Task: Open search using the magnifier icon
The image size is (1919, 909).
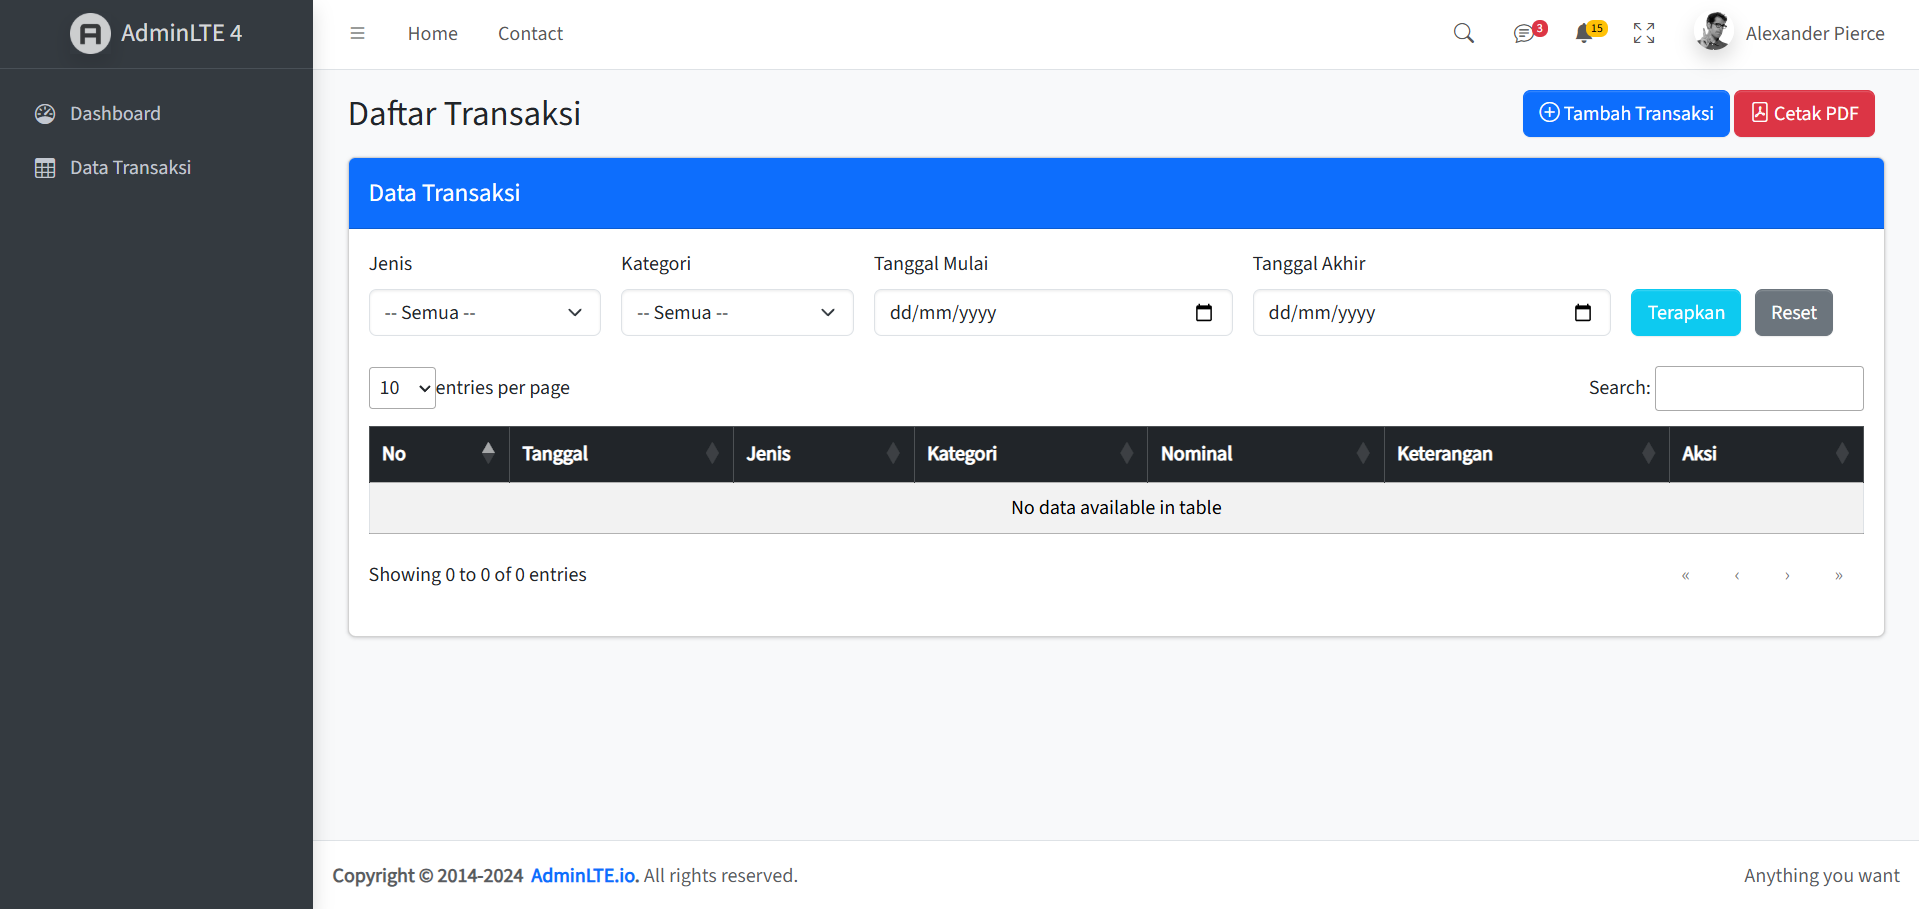Action: [x=1463, y=33]
